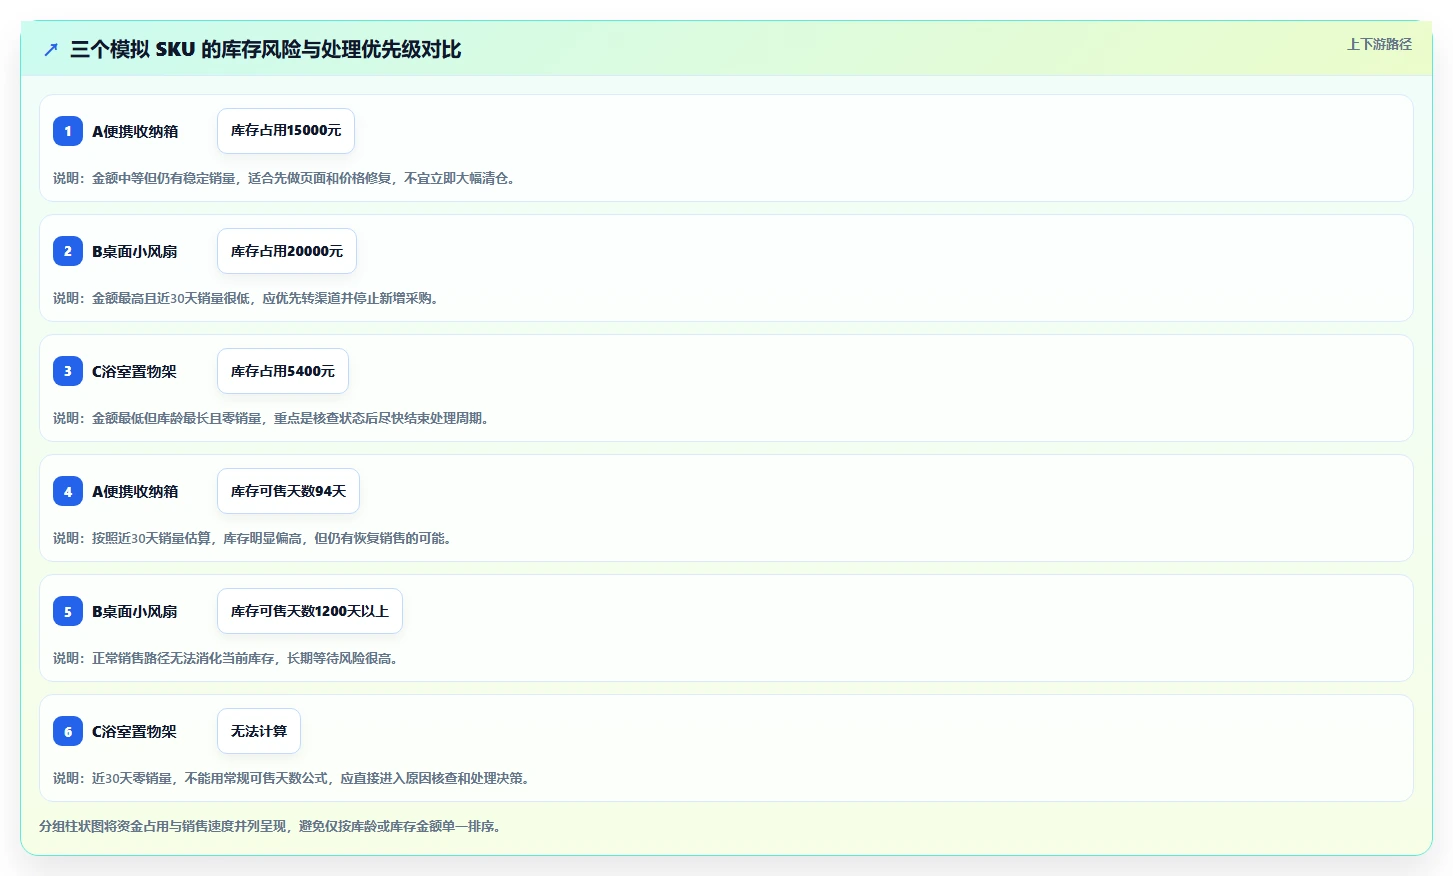The height and width of the screenshot is (876, 1453).
Task: Select the 库存占用20000元 chip
Action: pyautogui.click(x=287, y=251)
